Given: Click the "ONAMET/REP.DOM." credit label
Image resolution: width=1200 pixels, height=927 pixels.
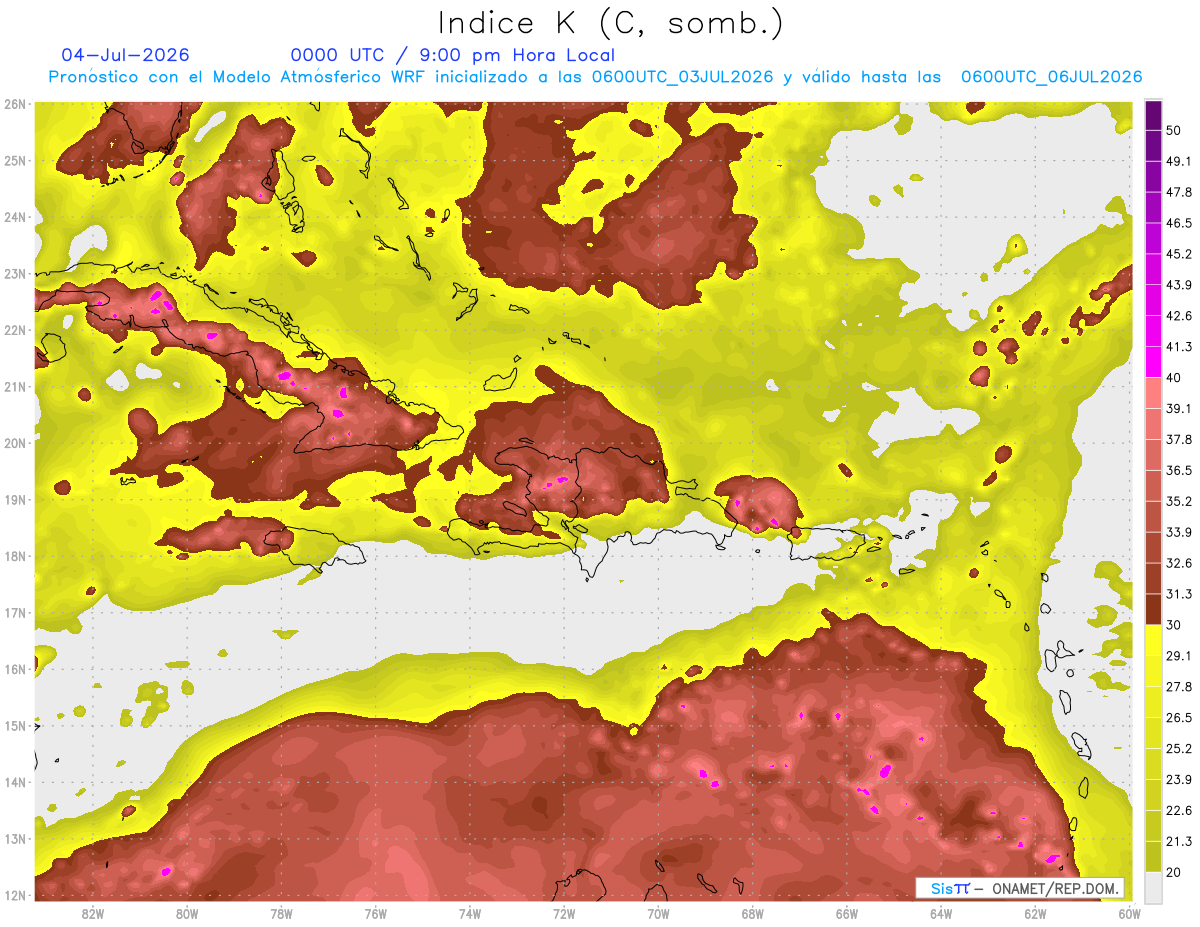Looking at the screenshot, I should 1056,888.
